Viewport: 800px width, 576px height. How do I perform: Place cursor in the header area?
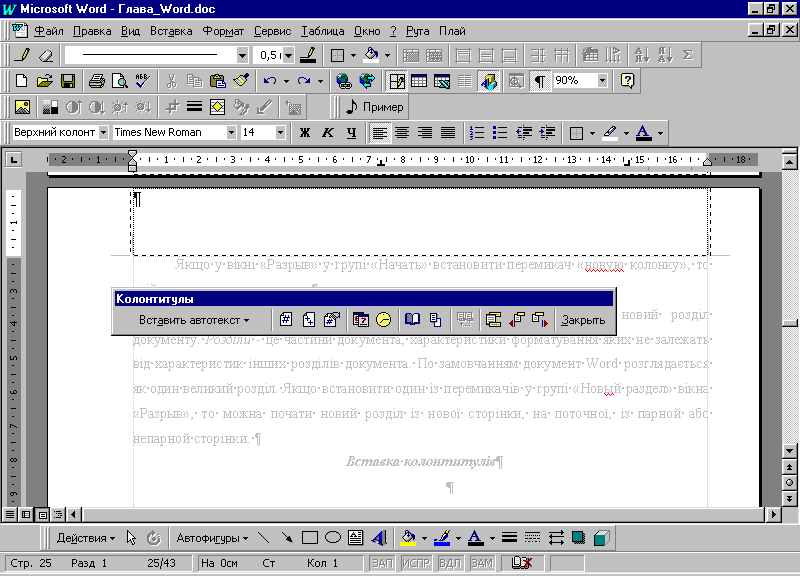click(421, 222)
